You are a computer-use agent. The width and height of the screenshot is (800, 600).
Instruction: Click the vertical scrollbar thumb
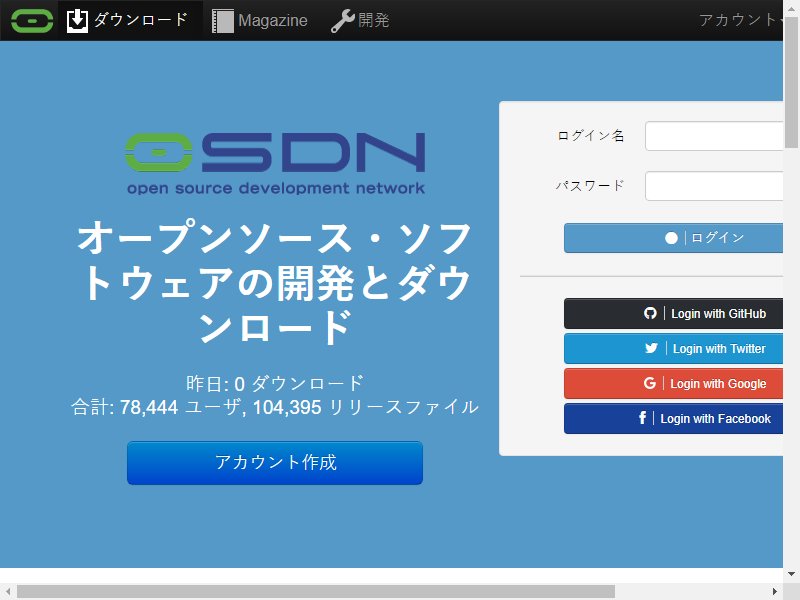click(x=791, y=82)
